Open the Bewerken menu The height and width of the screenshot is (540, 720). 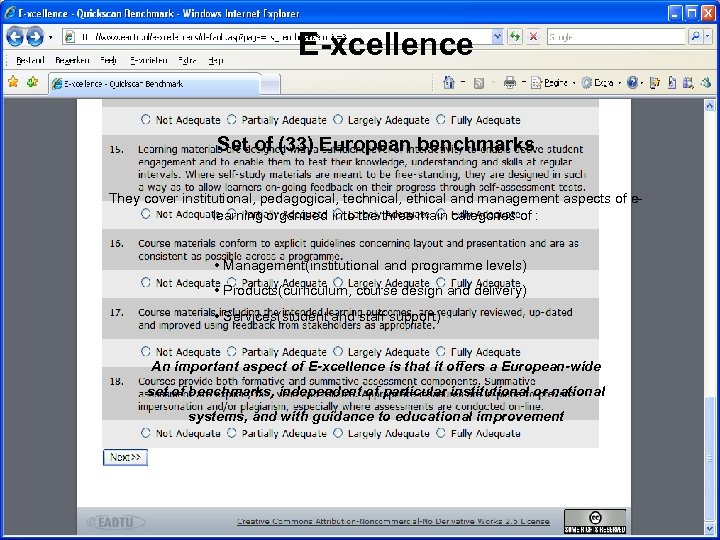click(72, 60)
